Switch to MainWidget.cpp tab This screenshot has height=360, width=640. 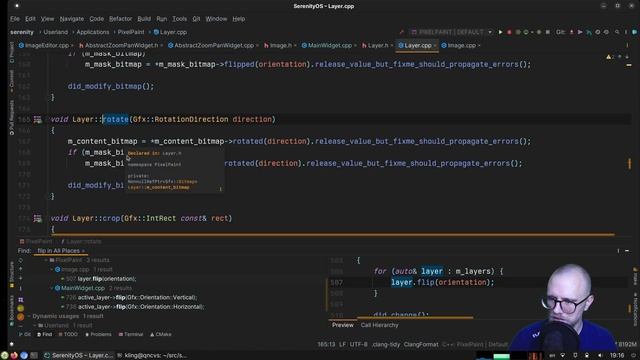[329, 45]
